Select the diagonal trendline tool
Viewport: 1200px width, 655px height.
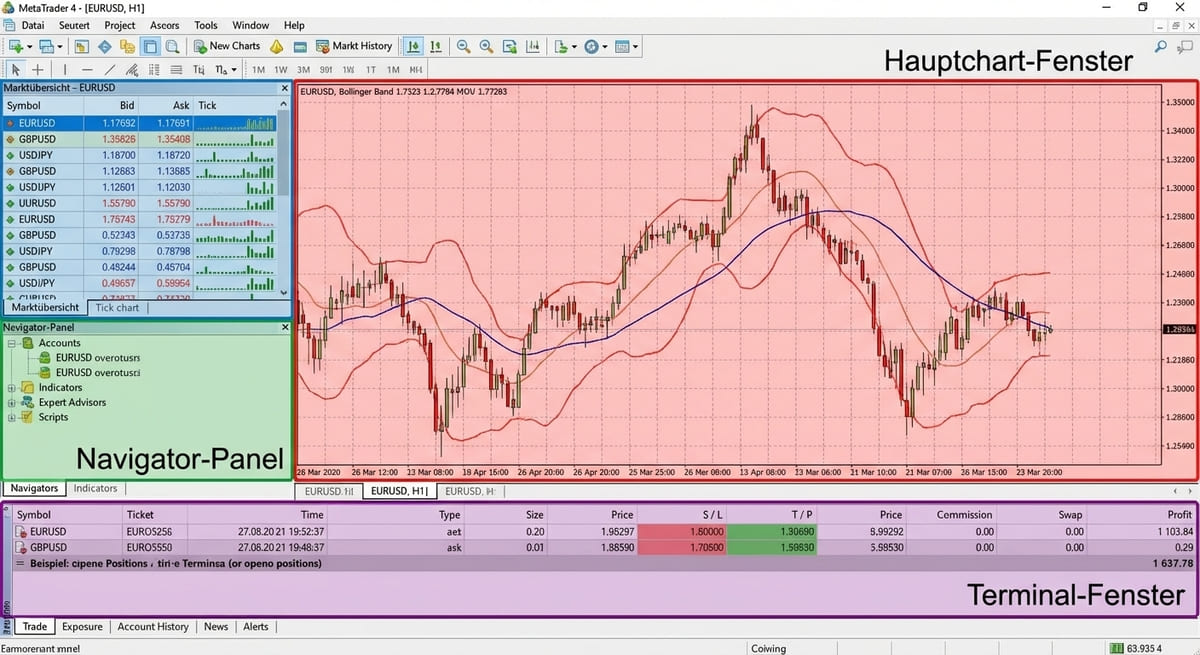[x=110, y=69]
